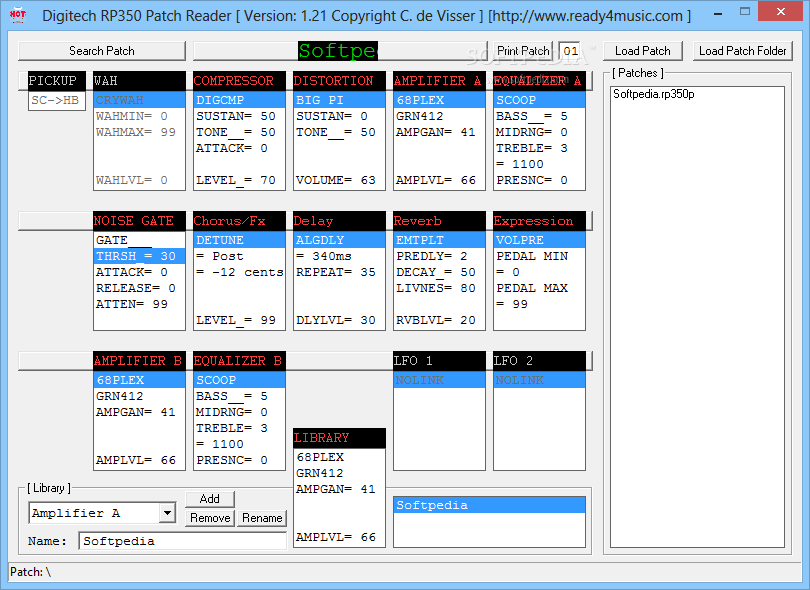Select EMTPLT in Reverb list
This screenshot has width=810, height=590.
(x=439, y=240)
